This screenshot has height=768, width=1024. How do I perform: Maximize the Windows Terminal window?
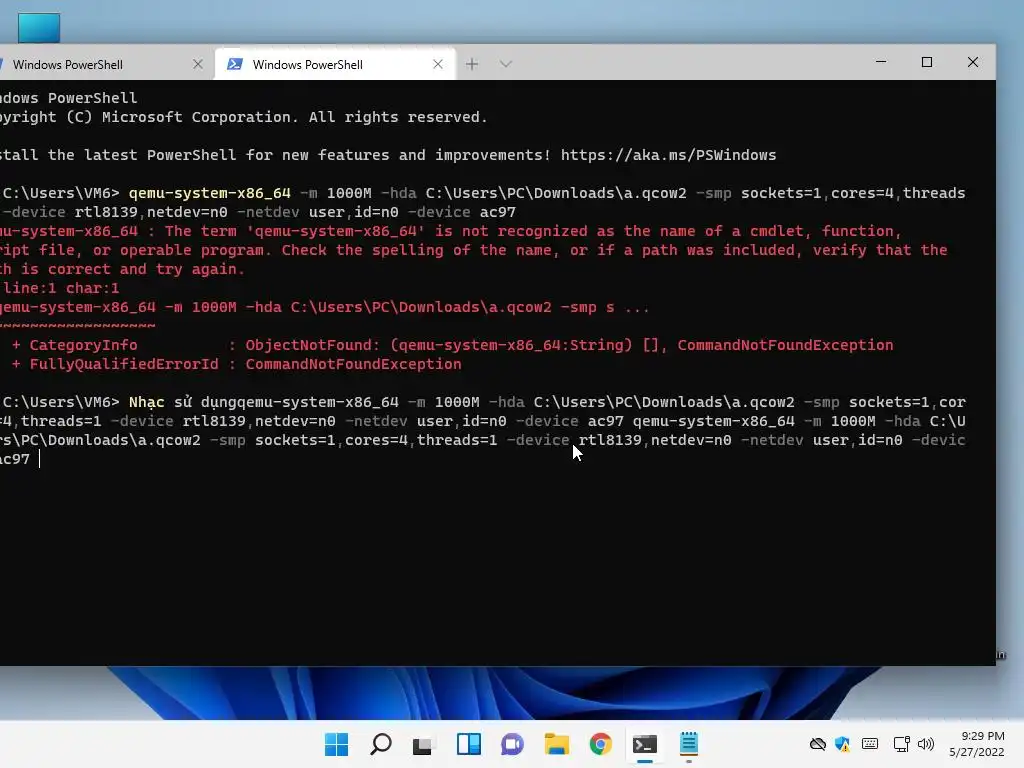(x=927, y=62)
